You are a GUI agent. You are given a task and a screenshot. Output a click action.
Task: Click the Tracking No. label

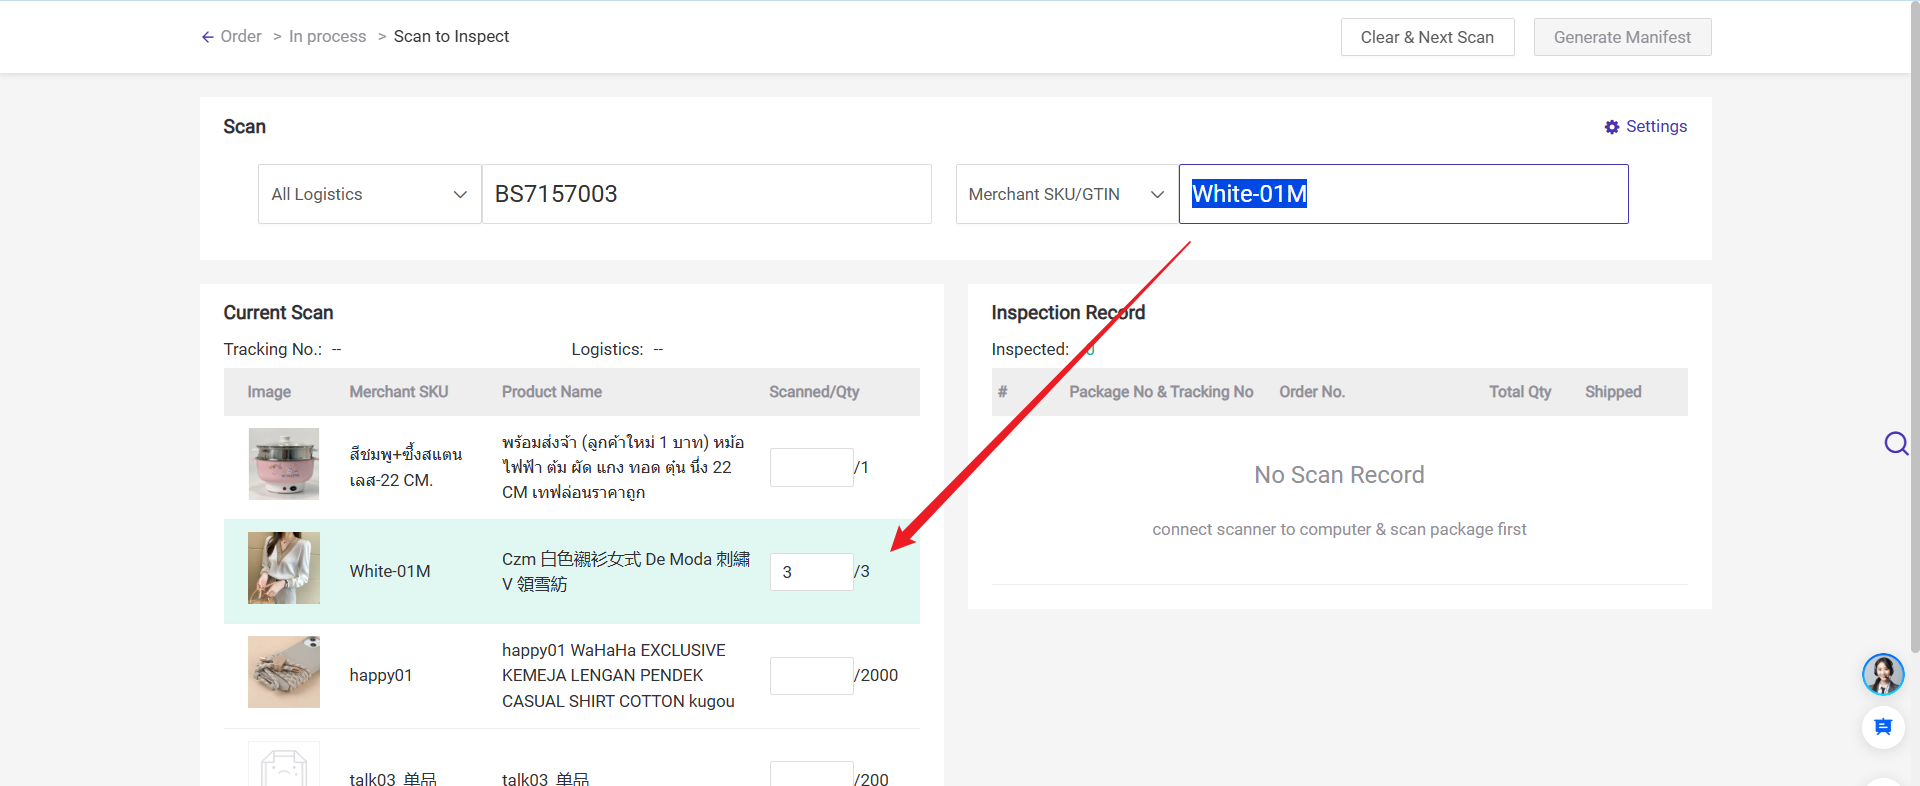(273, 349)
